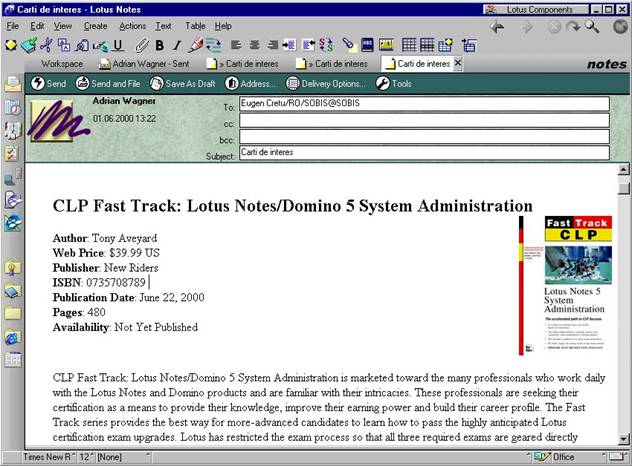The image size is (632, 466).
Task: Open the Address book button
Action: click(250, 84)
